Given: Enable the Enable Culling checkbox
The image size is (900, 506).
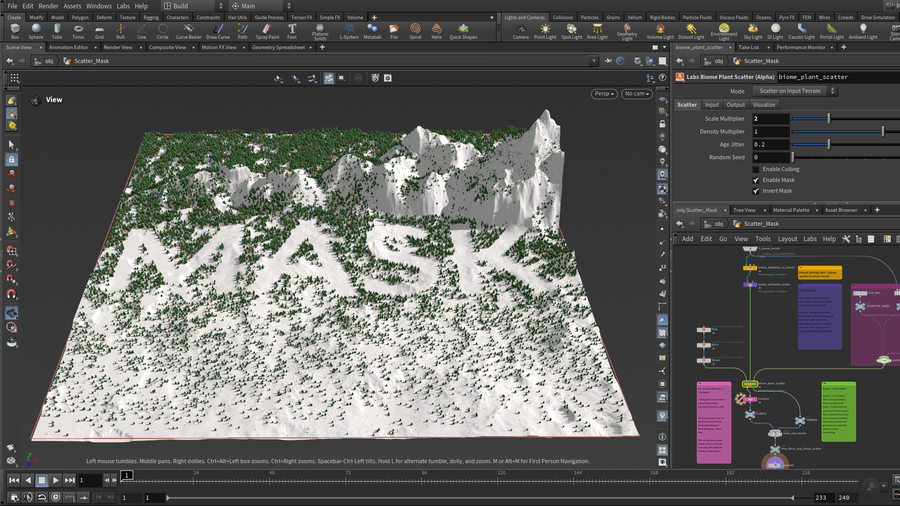Looking at the screenshot, I should (755, 169).
